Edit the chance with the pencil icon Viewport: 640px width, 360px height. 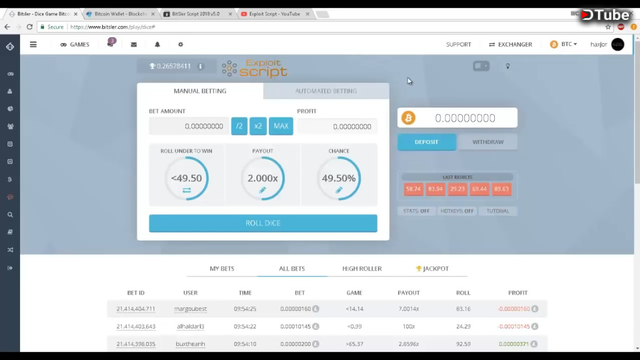point(339,190)
